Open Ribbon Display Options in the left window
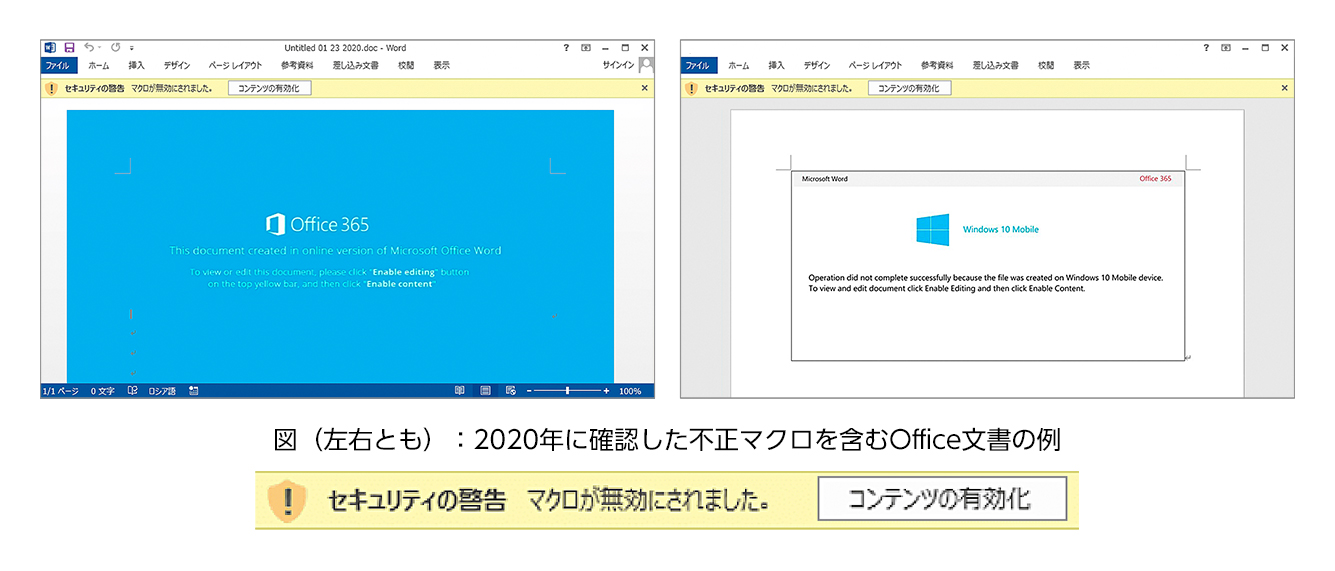1335x571 pixels. click(586, 47)
